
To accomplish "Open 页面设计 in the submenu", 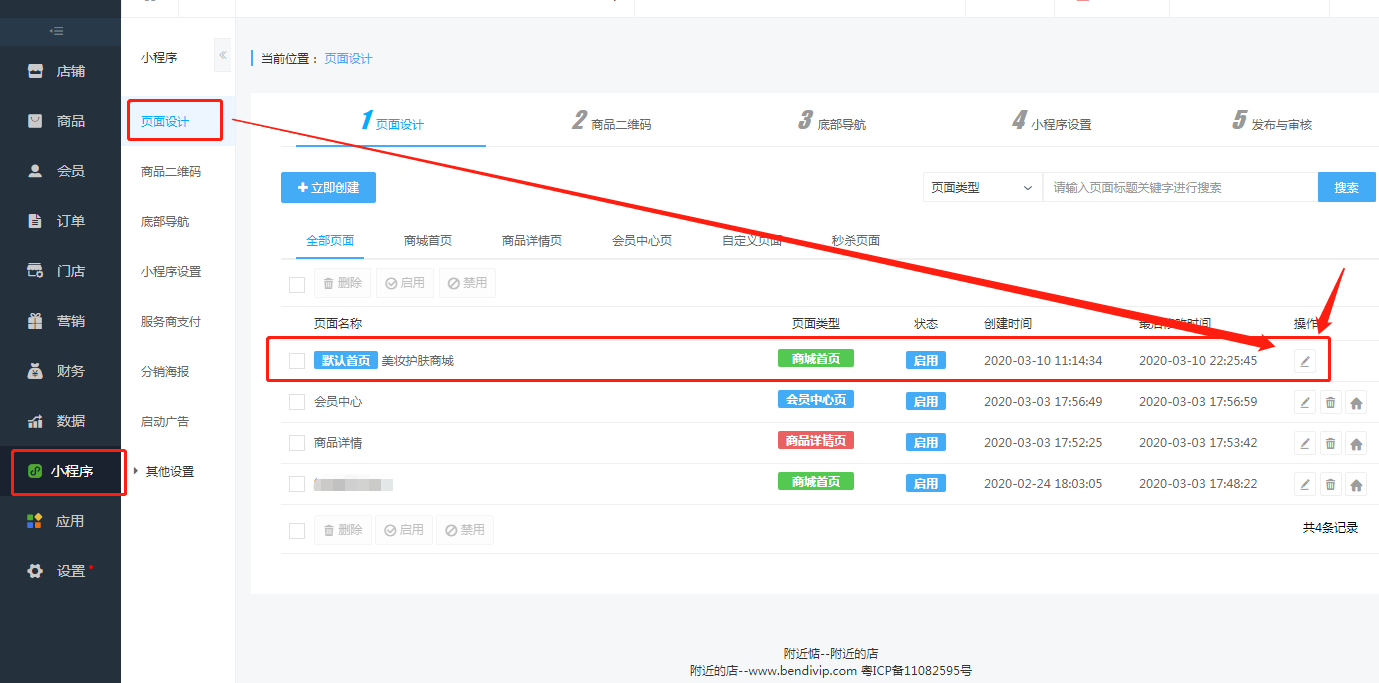I will pyautogui.click(x=165, y=121).
